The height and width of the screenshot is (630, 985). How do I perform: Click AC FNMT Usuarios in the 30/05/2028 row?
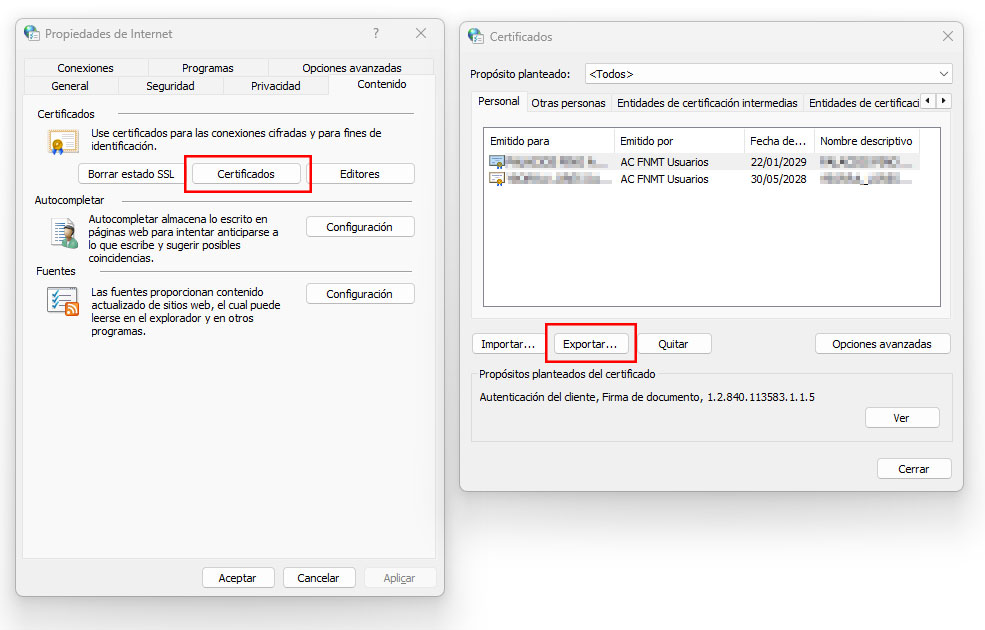(664, 179)
